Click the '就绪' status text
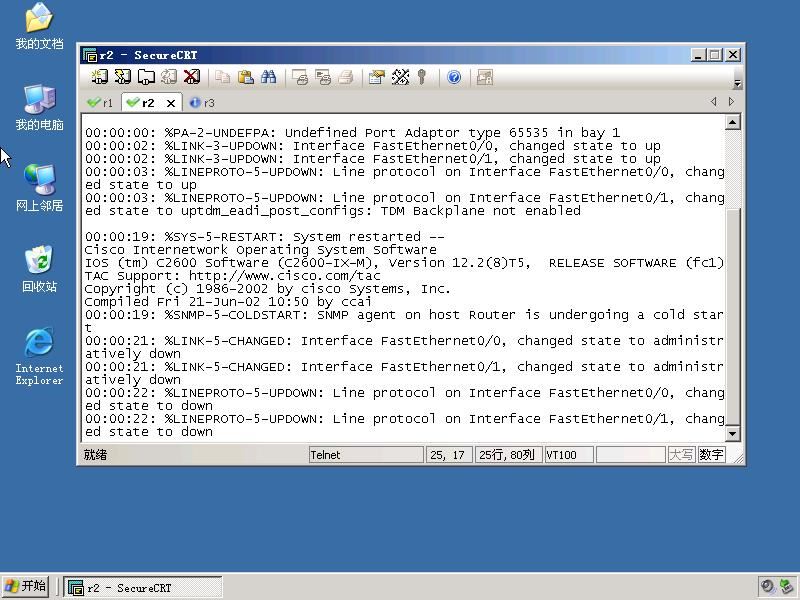The height and width of the screenshot is (600, 800). (x=95, y=455)
